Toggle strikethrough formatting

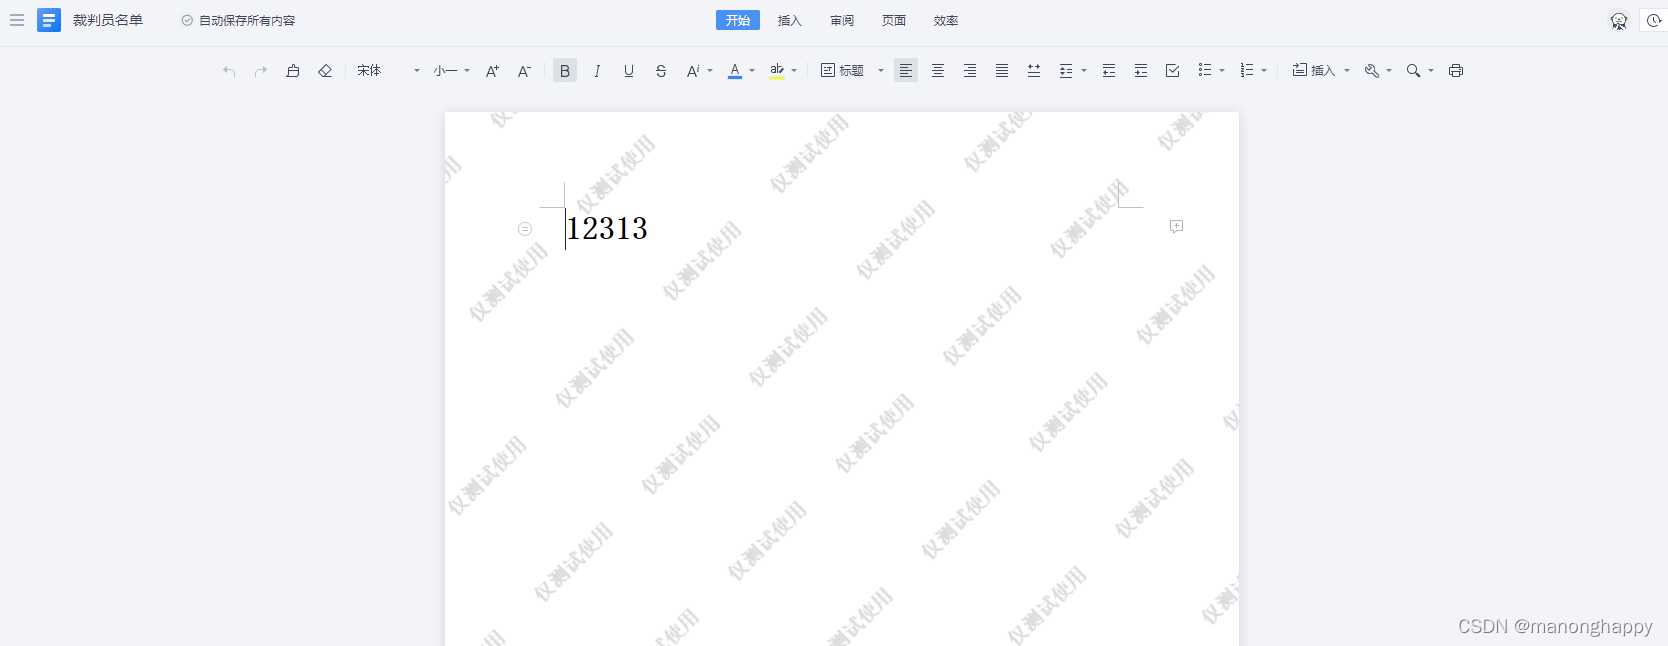(661, 71)
